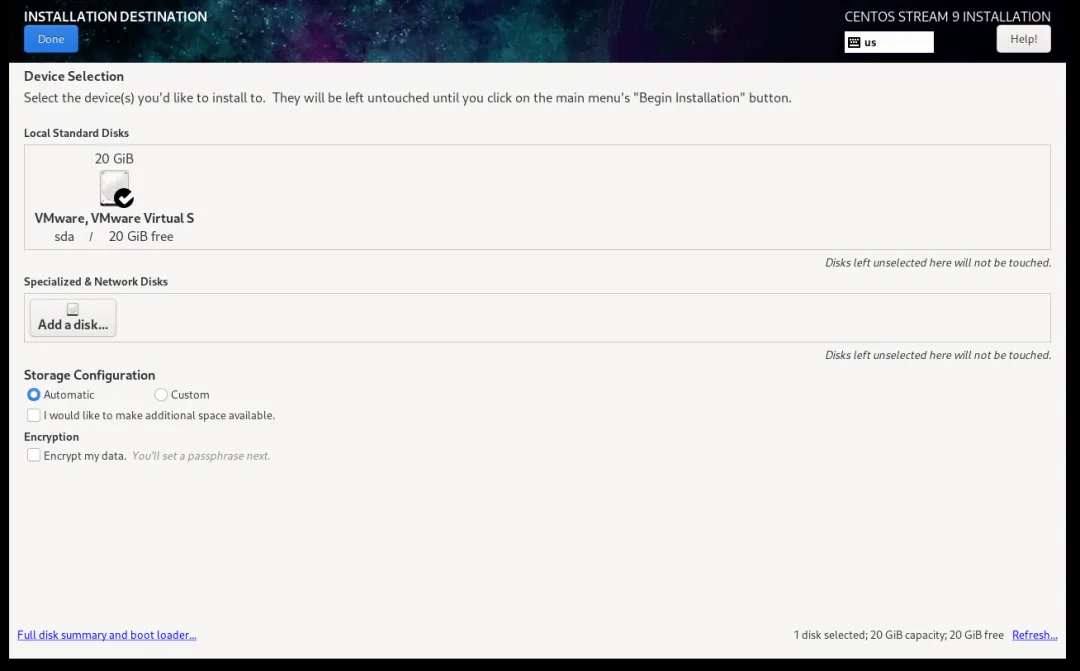Choose the Custom storage configuration radio
The image size is (1080, 671).
[x=160, y=395]
